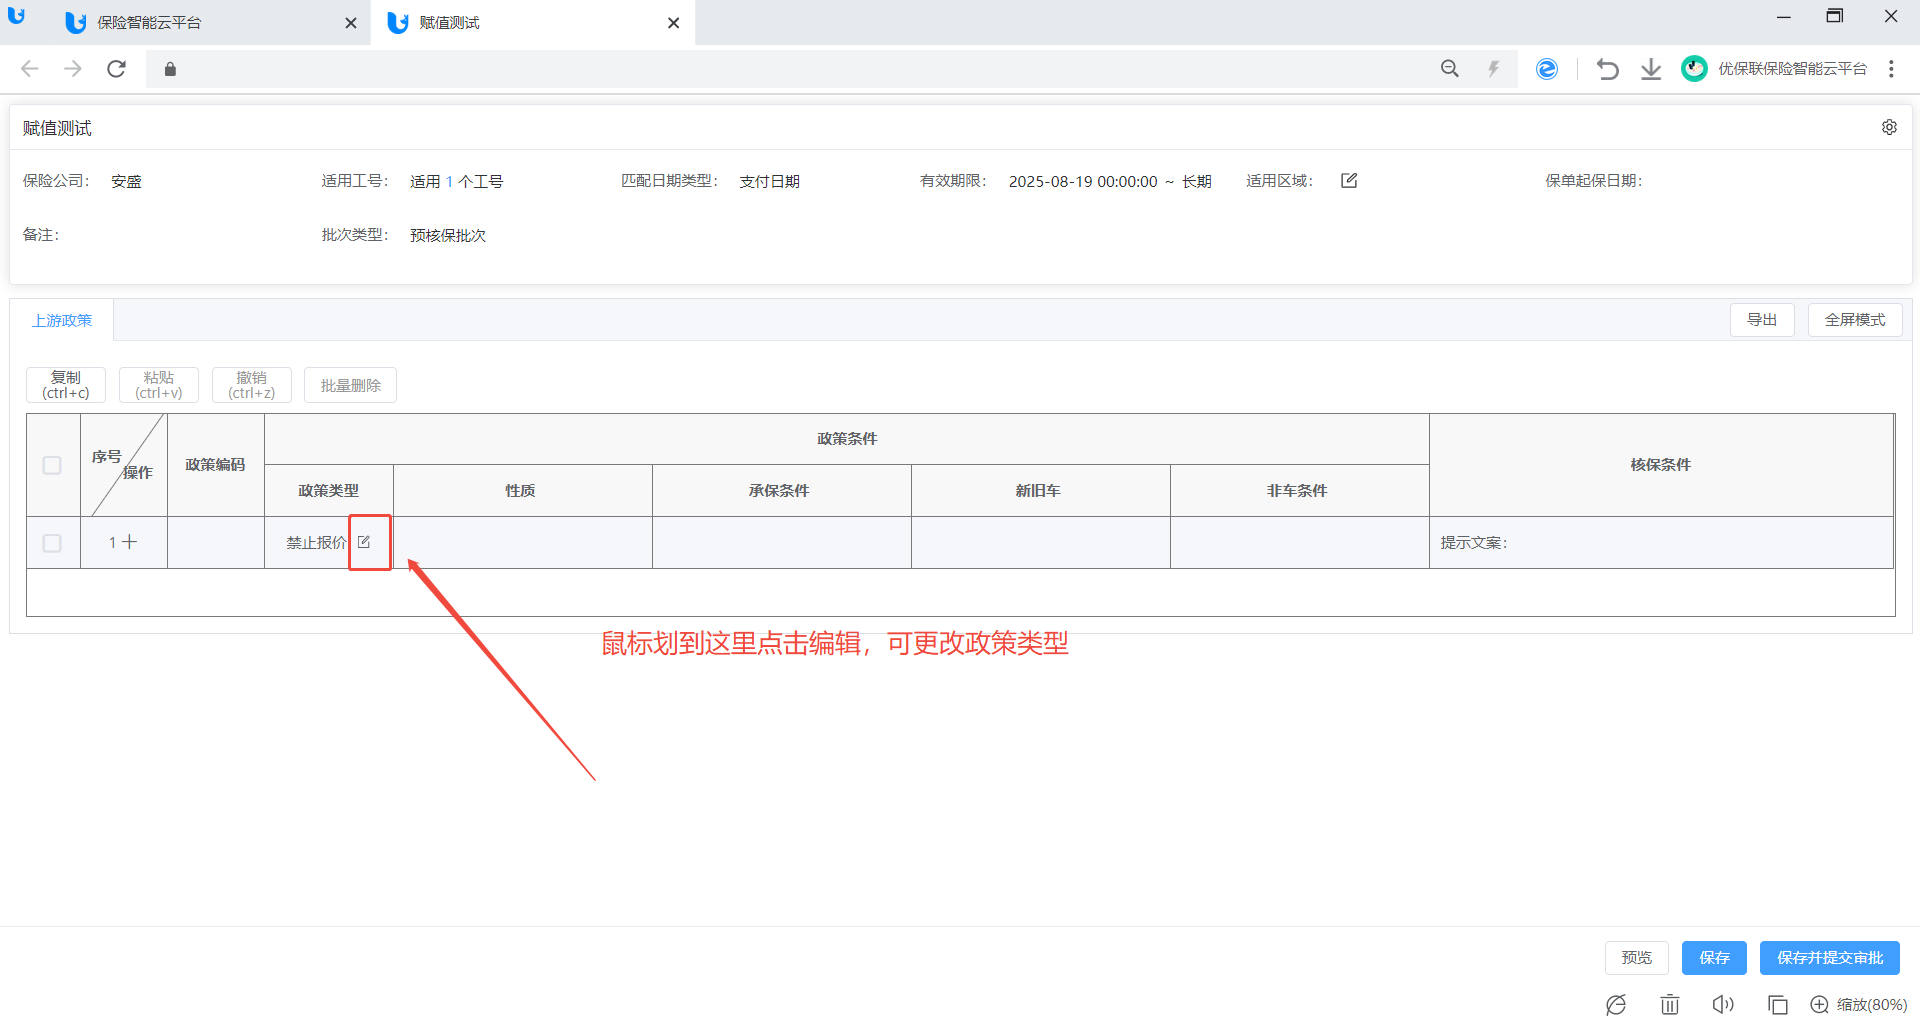1920x1016 pixels.
Task: Click the plus icon in row 1
Action: (129, 542)
